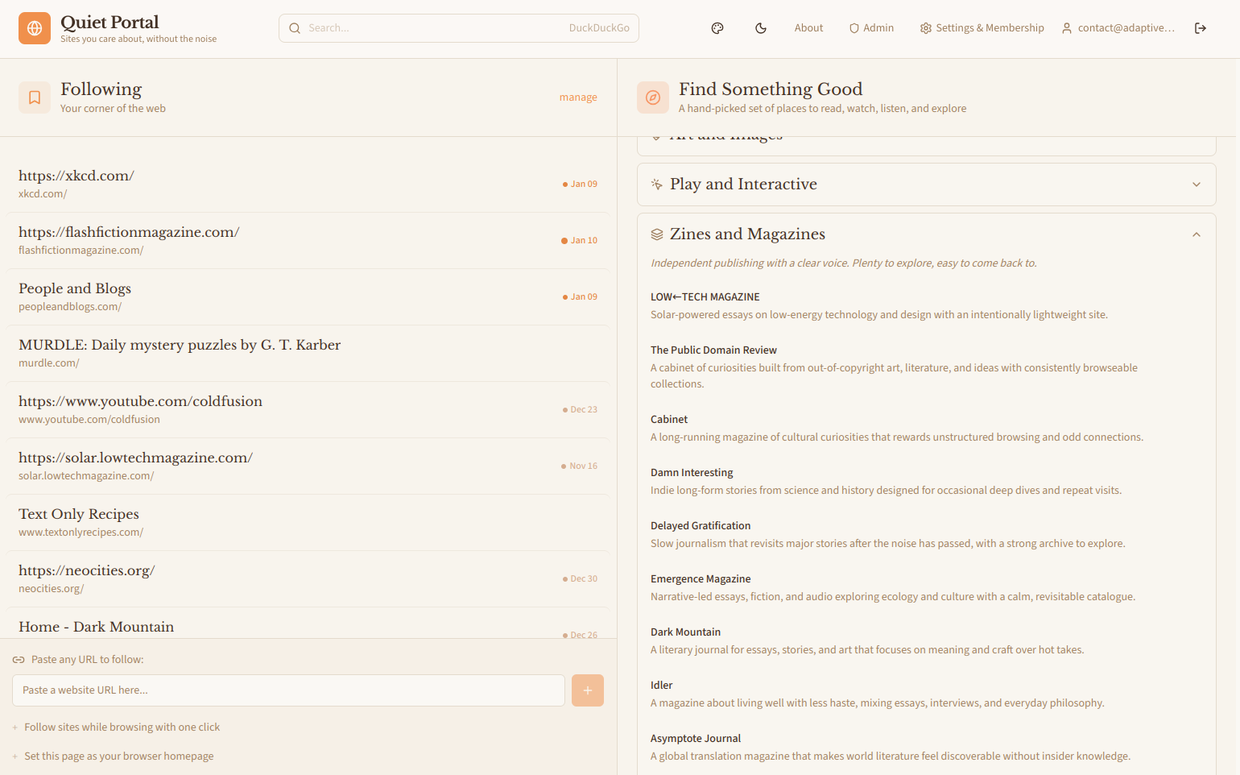Click the manage link in Following
This screenshot has width=1240, height=775.
578,97
